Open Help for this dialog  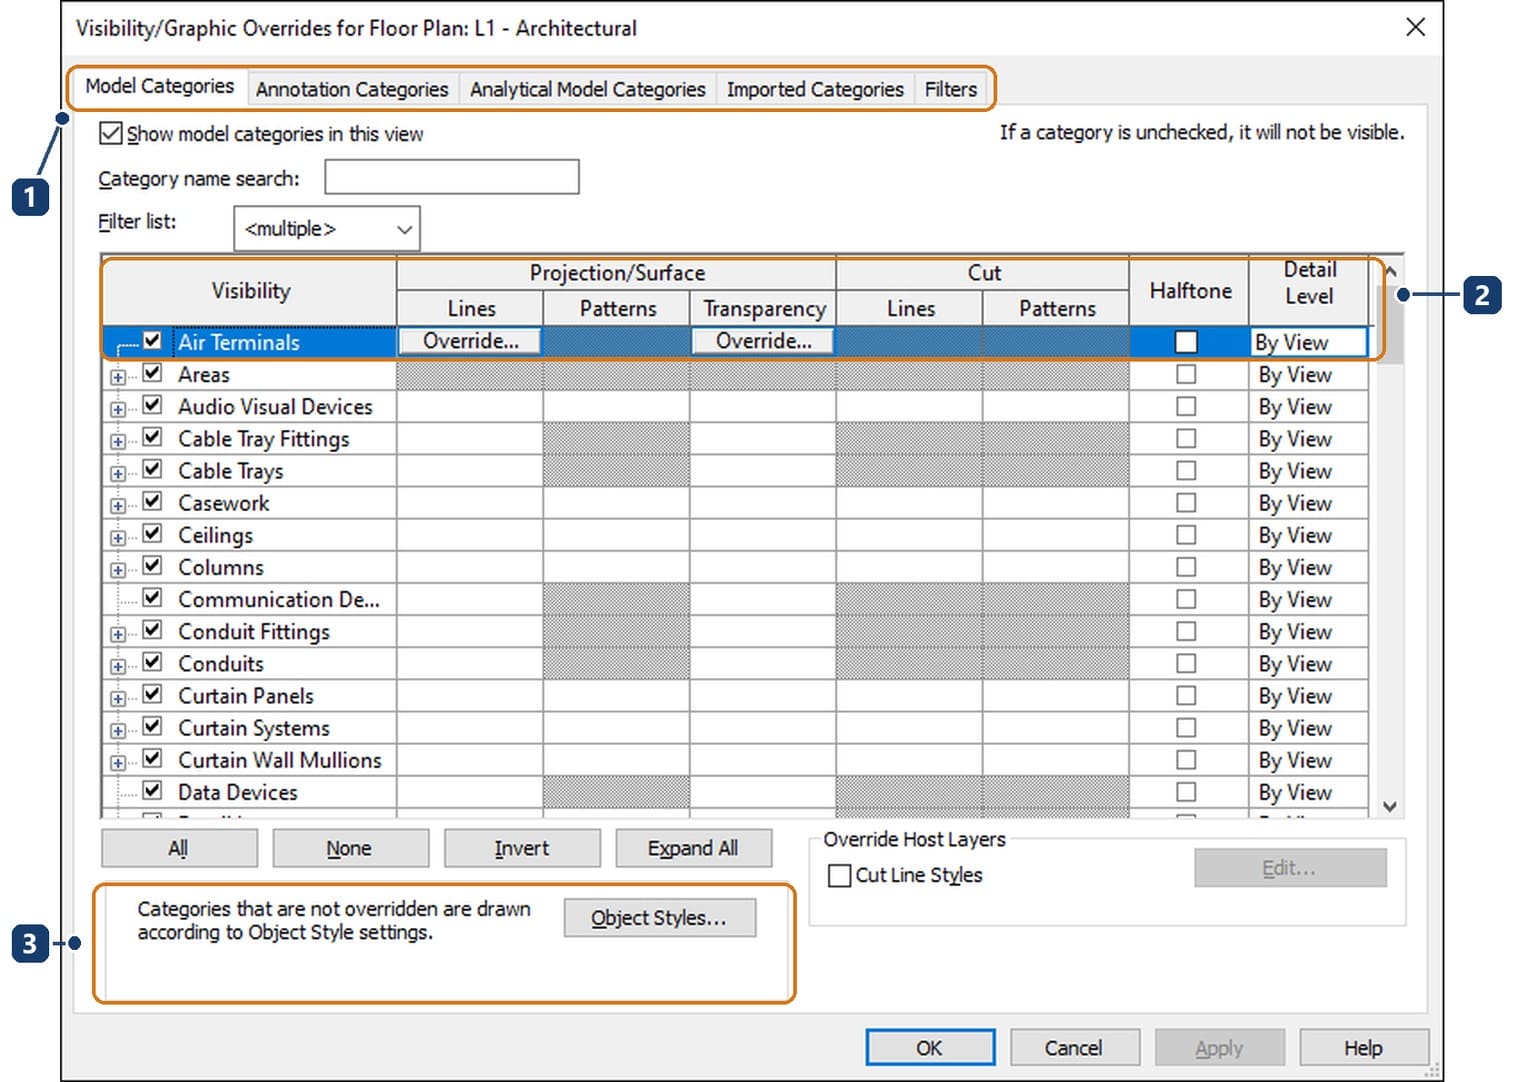point(1364,1047)
